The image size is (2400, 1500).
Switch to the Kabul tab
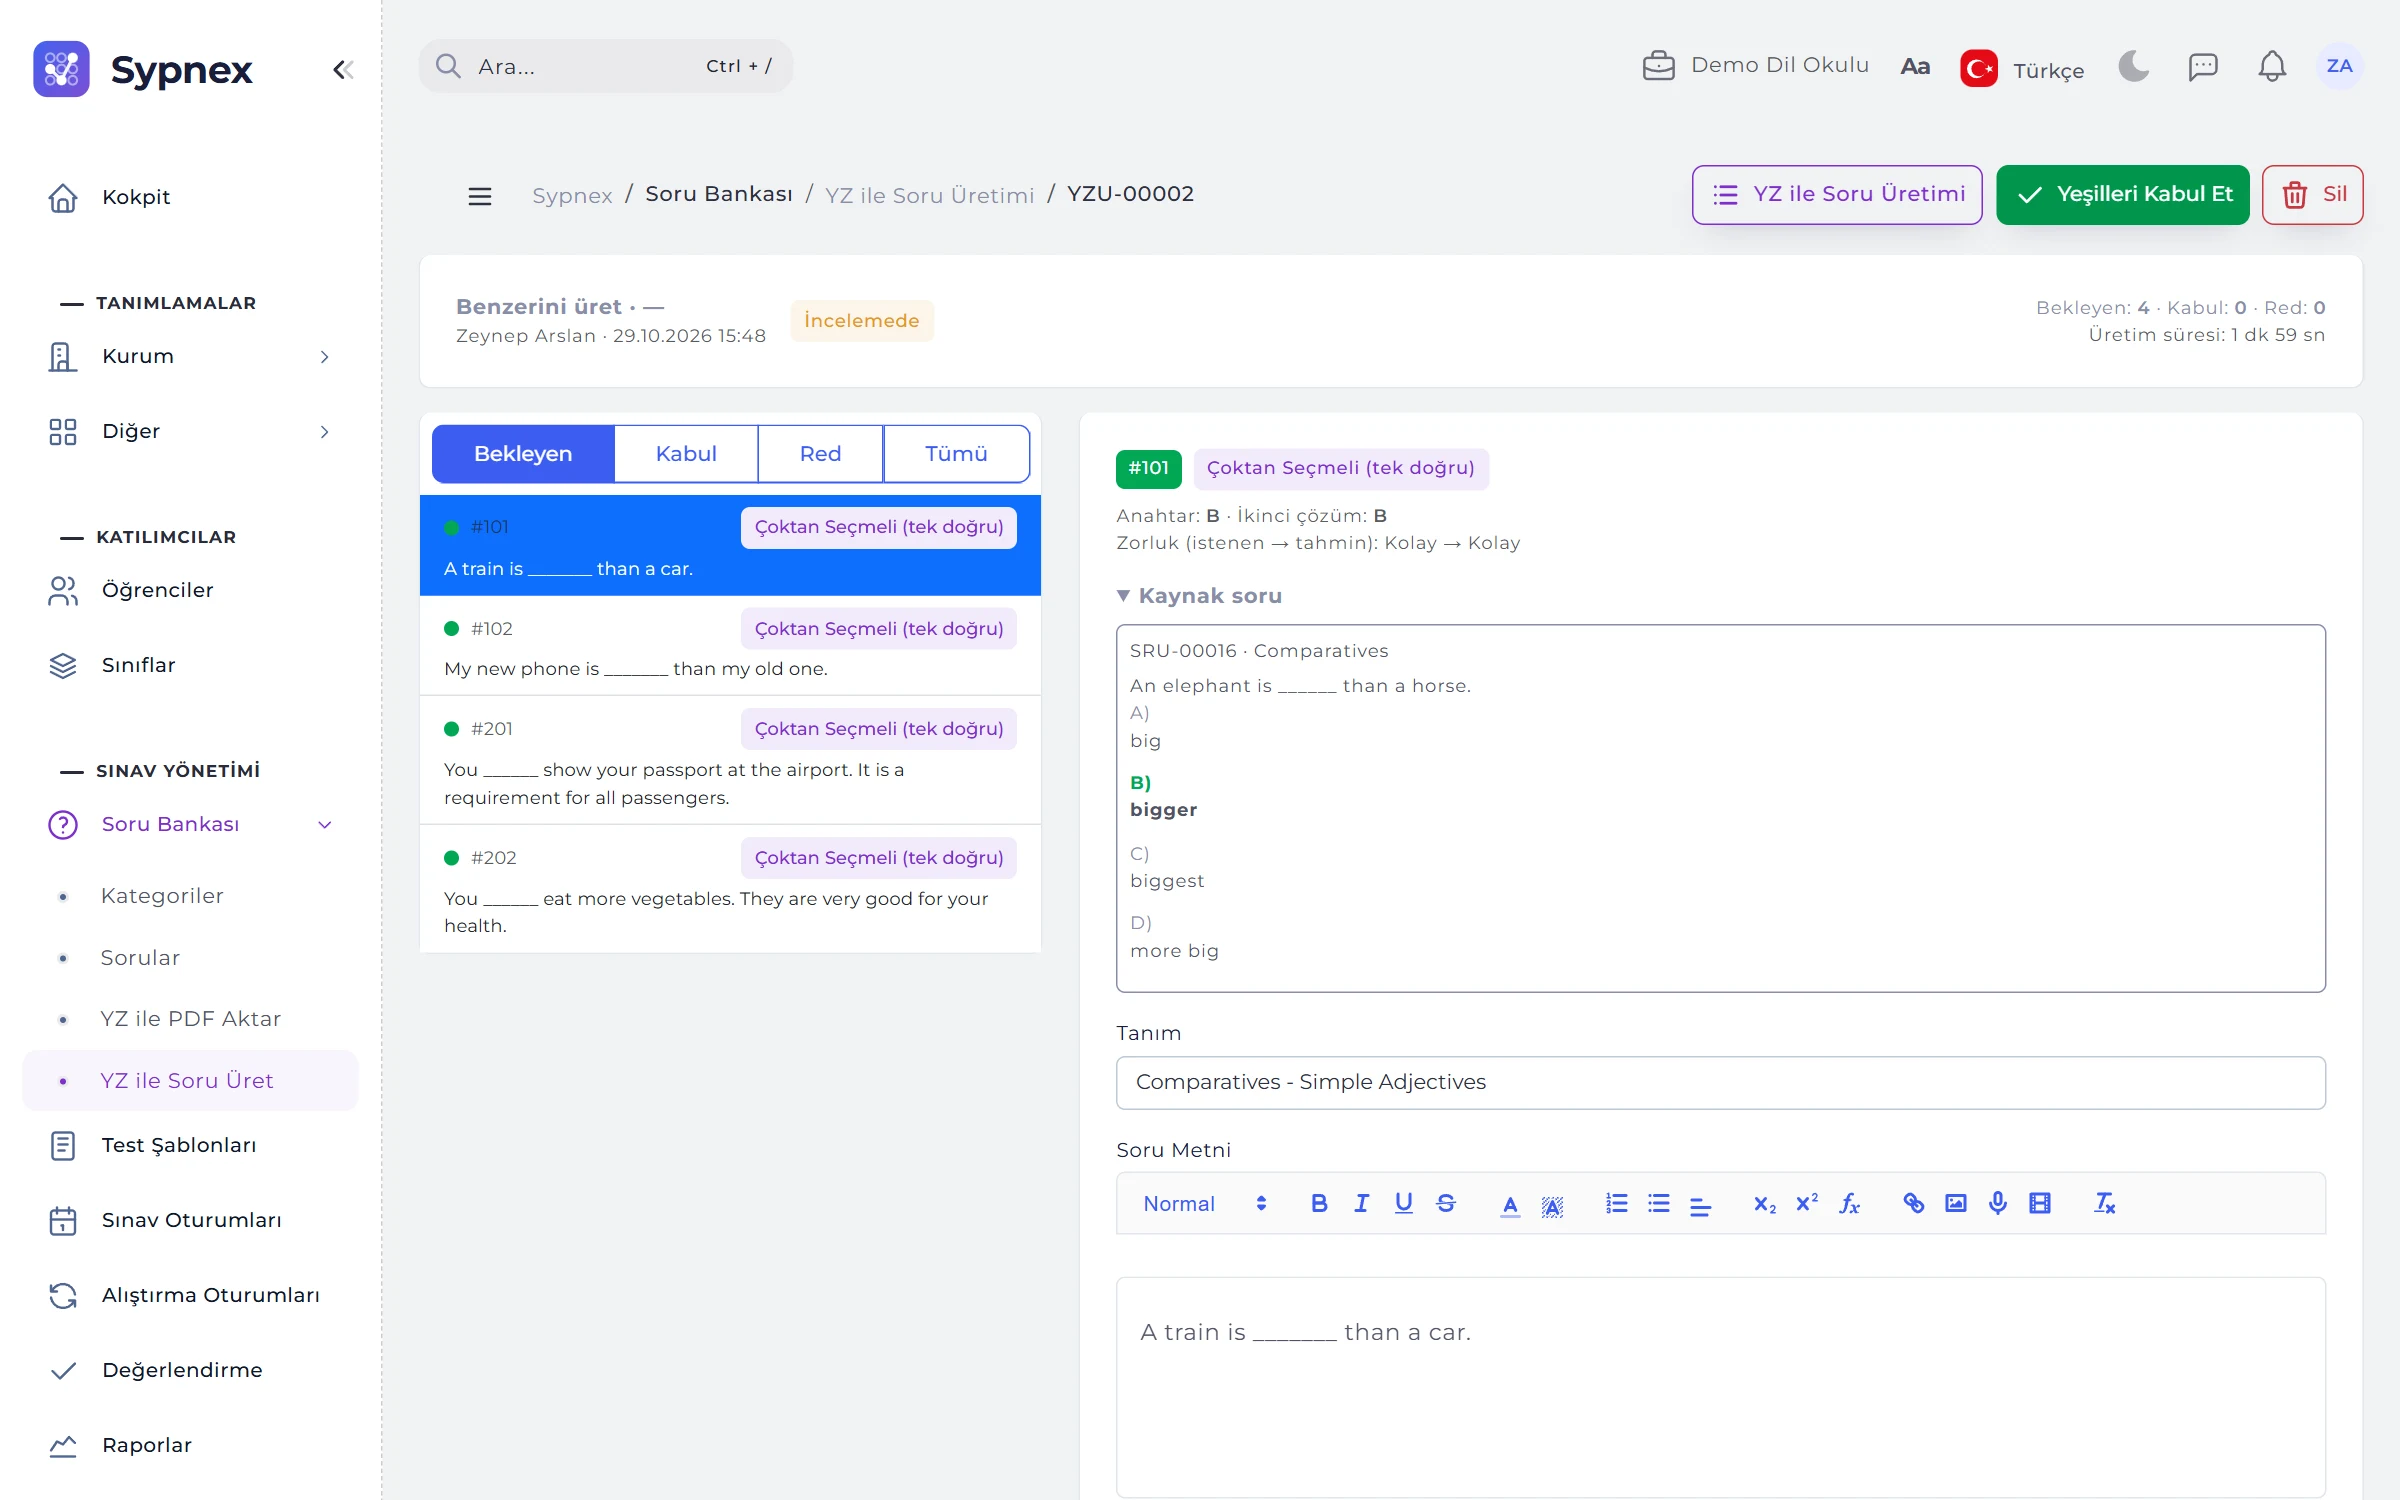(x=686, y=454)
